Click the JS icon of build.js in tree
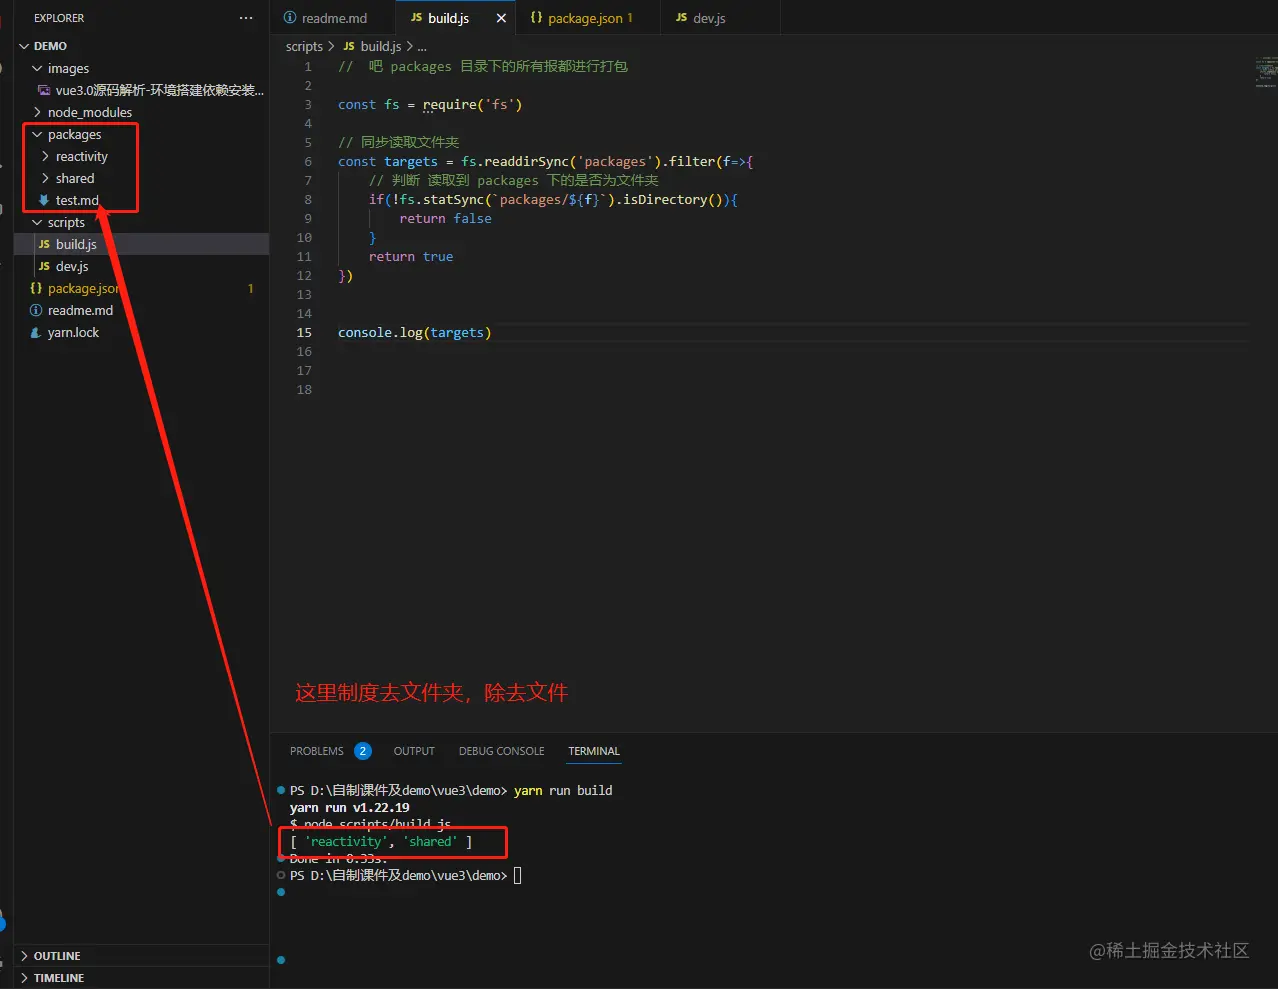 (x=44, y=244)
